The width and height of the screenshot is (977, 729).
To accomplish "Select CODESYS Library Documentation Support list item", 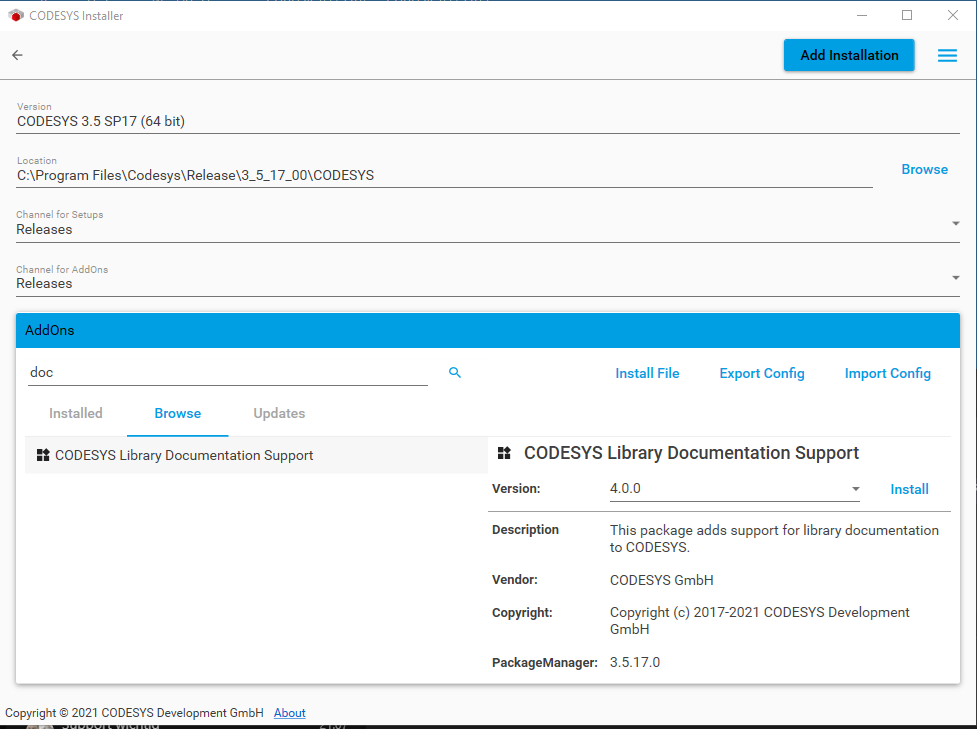I will click(x=184, y=455).
